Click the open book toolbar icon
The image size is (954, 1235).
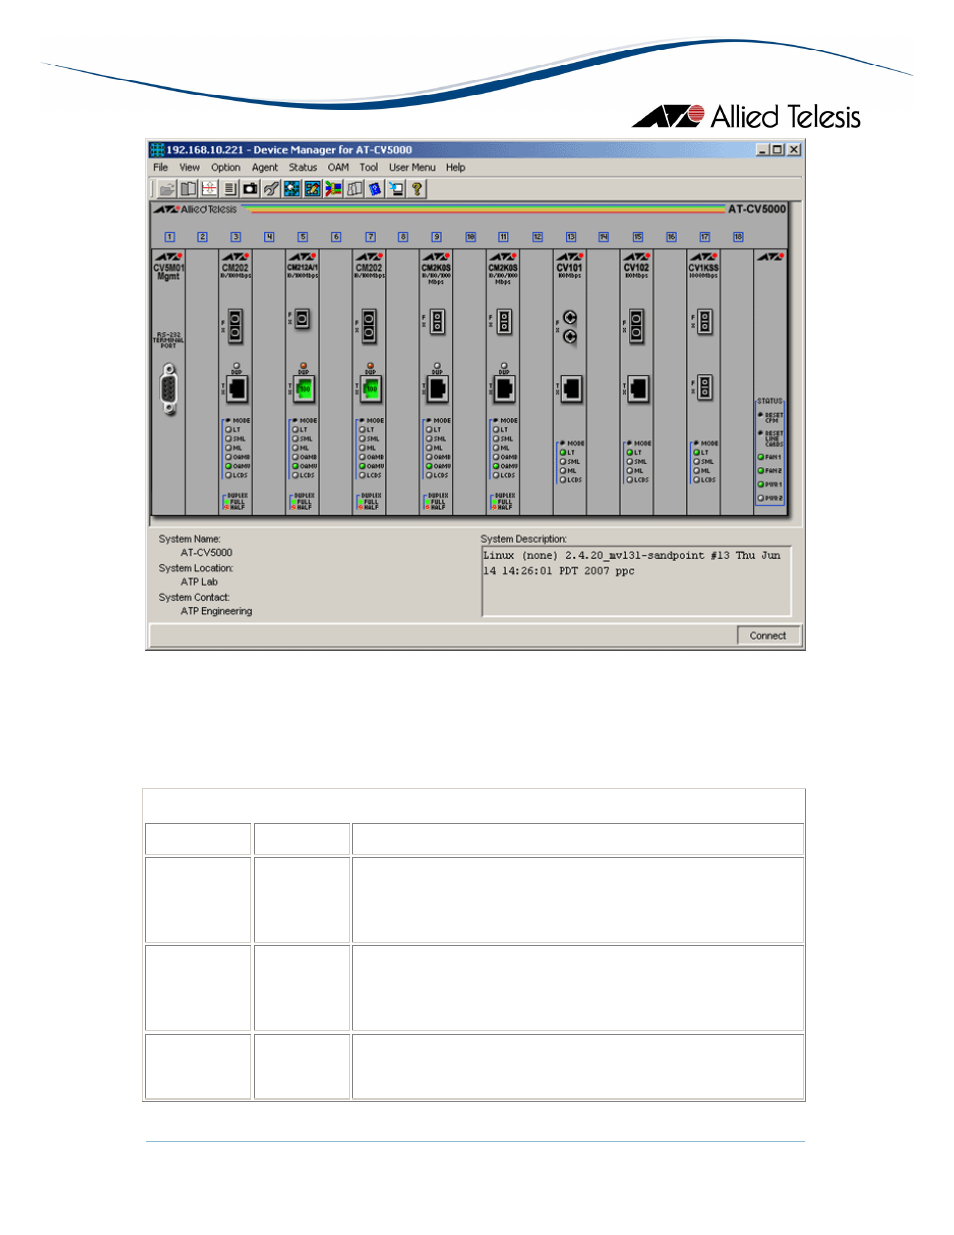click(x=188, y=188)
